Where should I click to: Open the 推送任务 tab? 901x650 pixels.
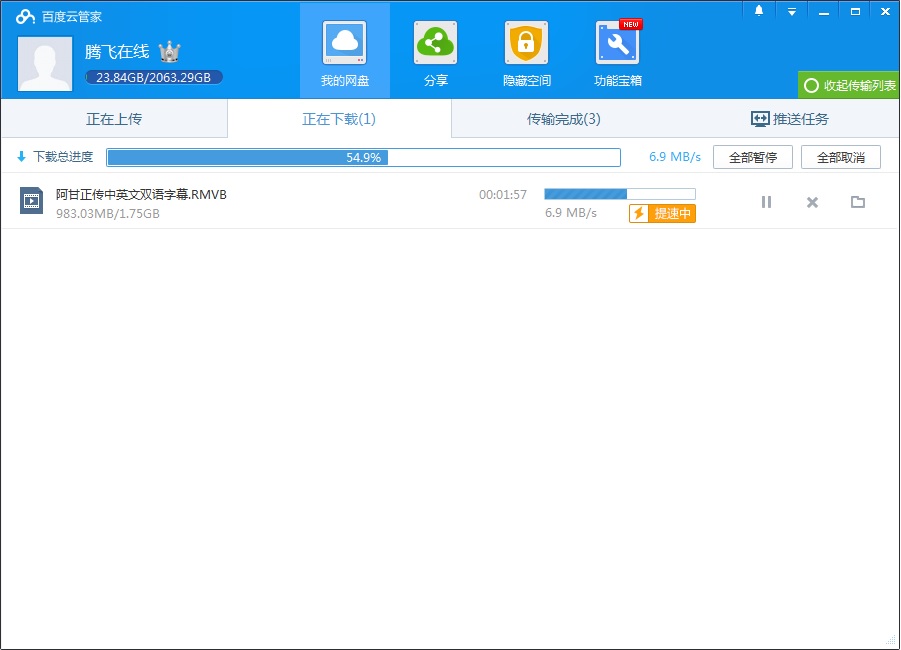[789, 119]
